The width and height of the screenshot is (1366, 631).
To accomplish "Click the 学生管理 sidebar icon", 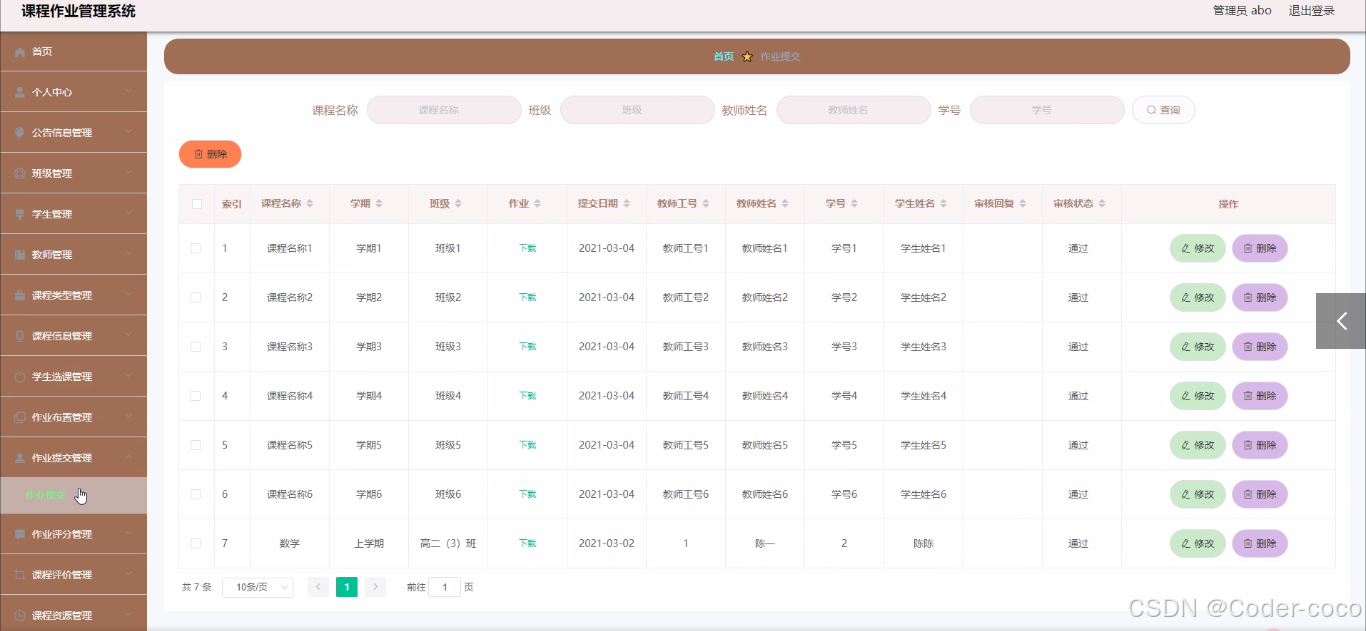I will pos(20,214).
